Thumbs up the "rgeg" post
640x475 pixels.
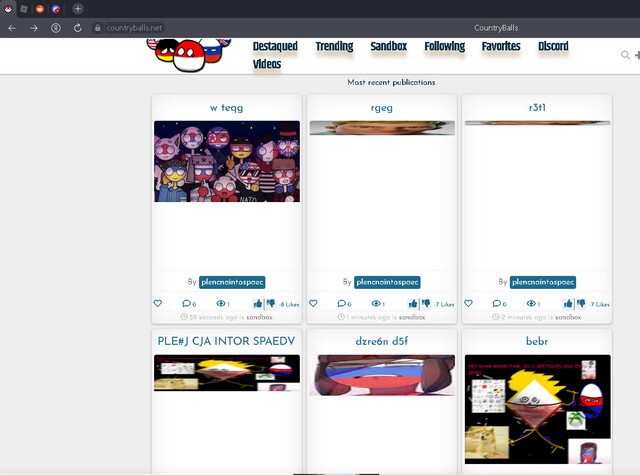point(413,304)
